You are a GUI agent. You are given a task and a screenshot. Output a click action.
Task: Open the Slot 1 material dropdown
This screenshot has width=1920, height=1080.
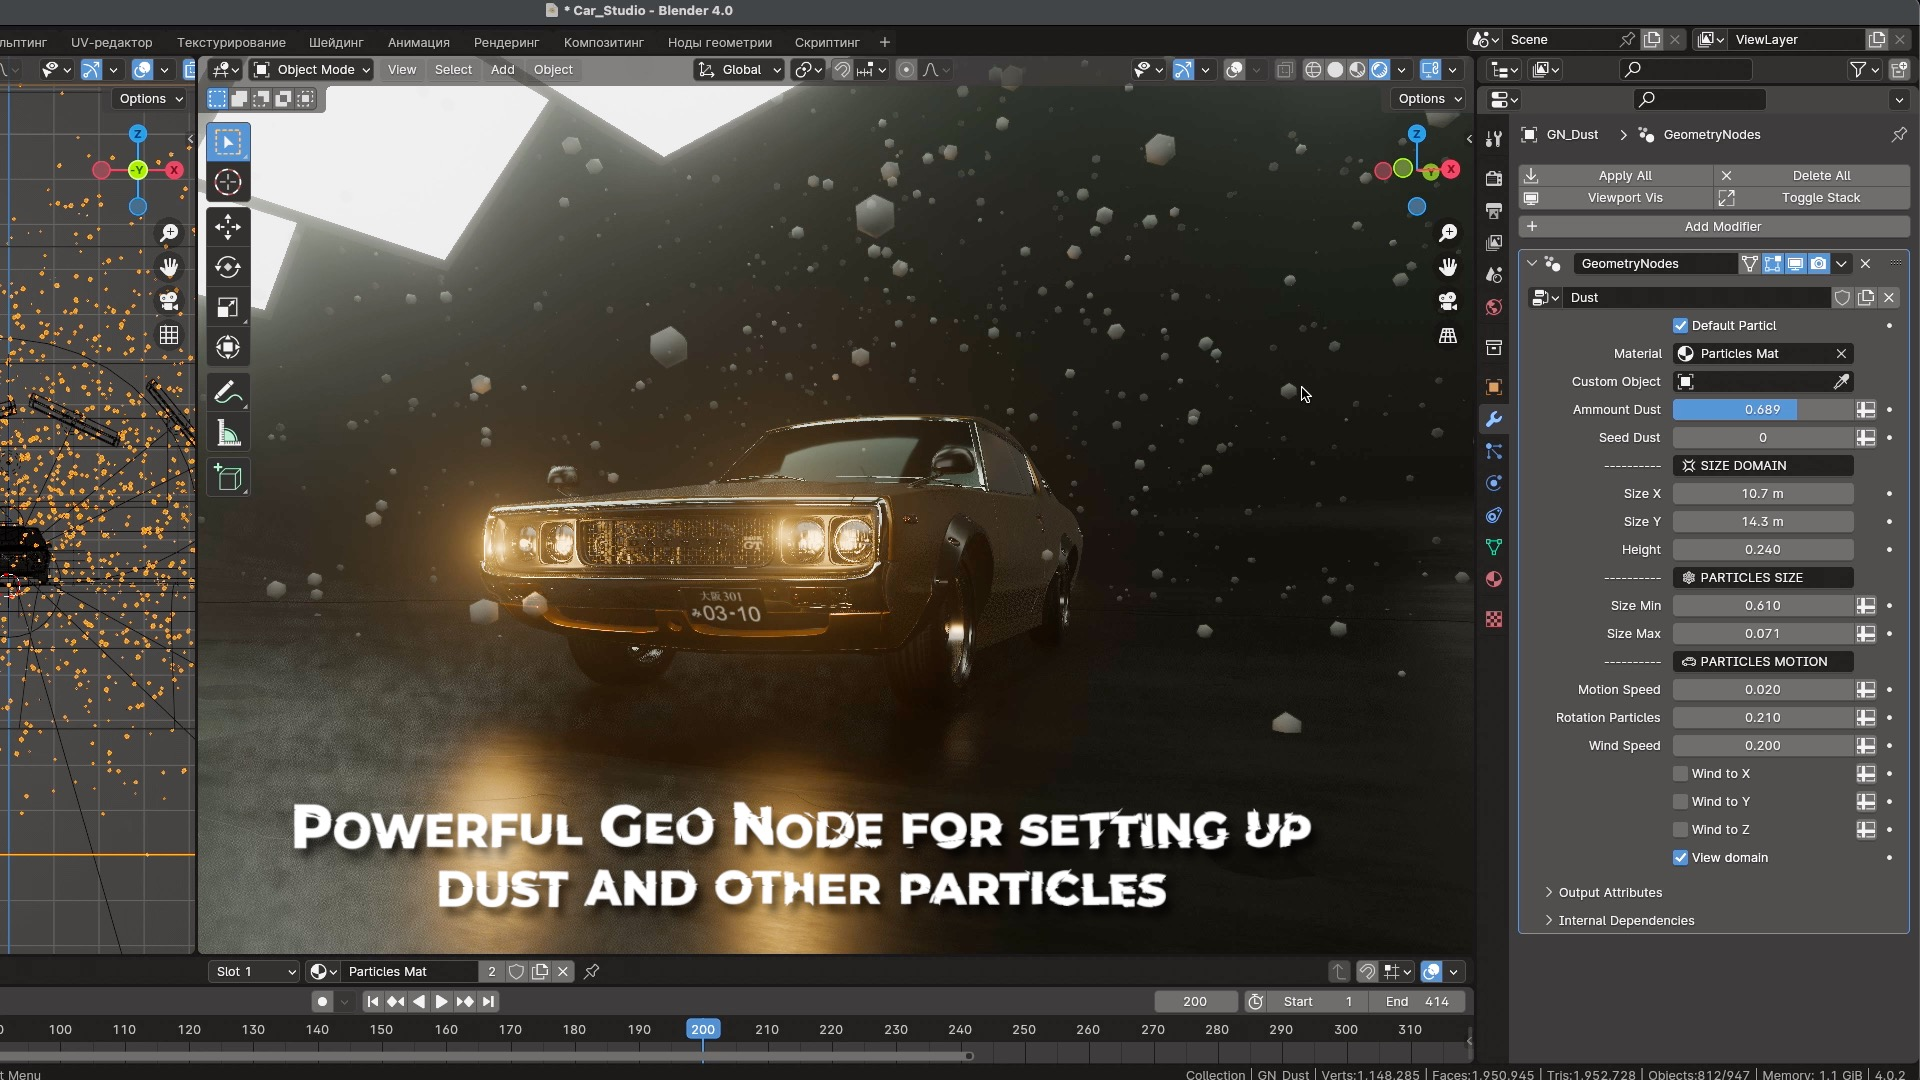pyautogui.click(x=255, y=971)
